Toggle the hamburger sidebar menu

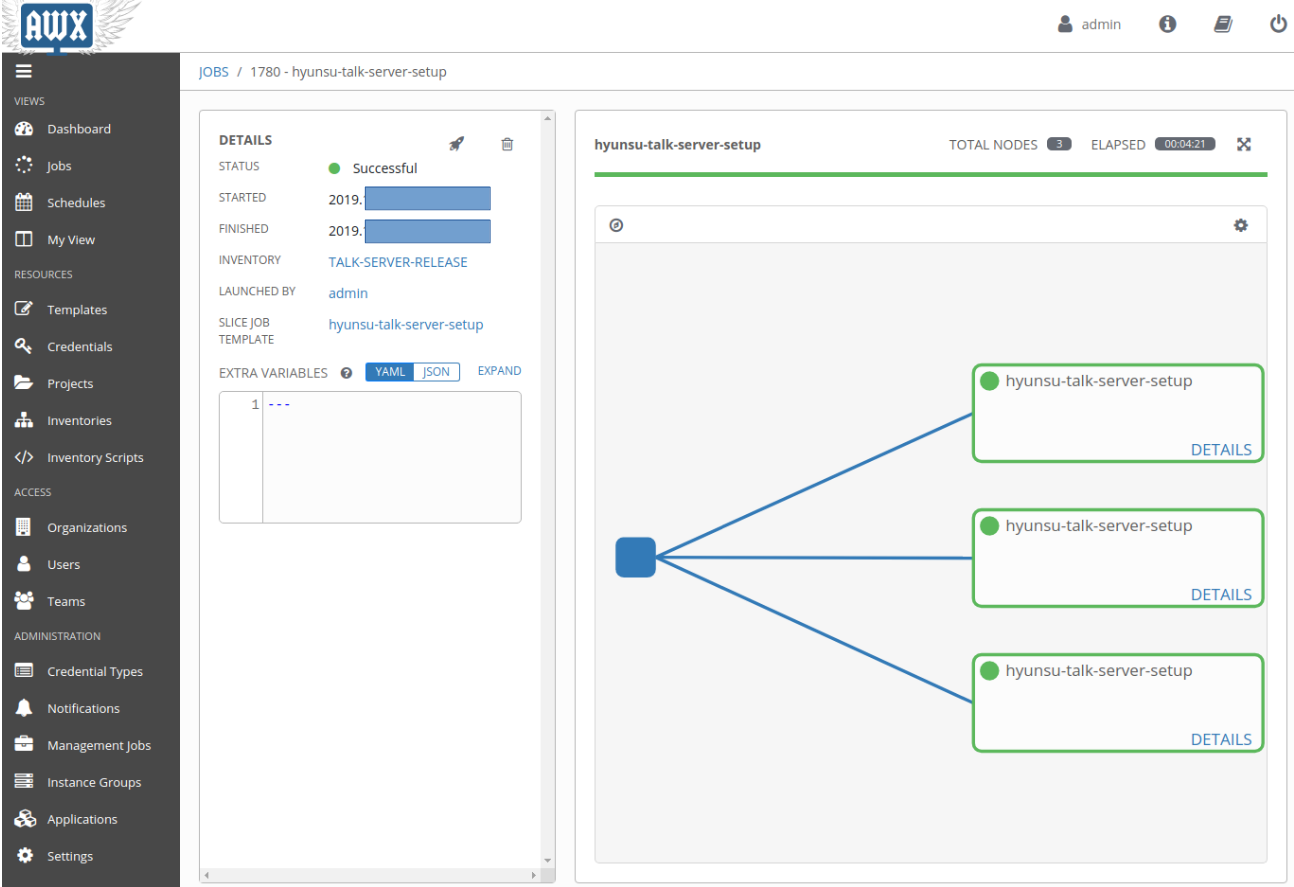[23, 71]
